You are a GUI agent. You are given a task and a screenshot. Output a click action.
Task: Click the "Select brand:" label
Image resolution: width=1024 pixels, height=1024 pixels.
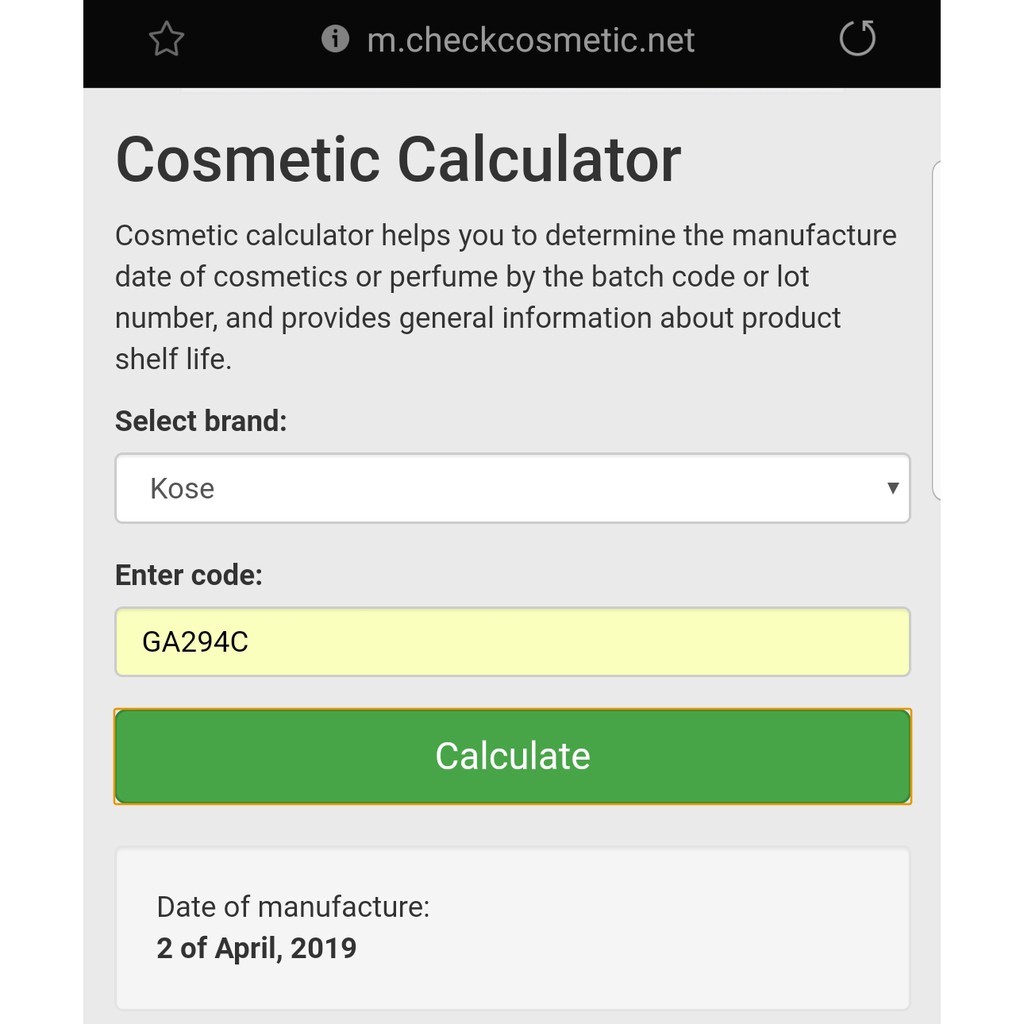(x=201, y=421)
